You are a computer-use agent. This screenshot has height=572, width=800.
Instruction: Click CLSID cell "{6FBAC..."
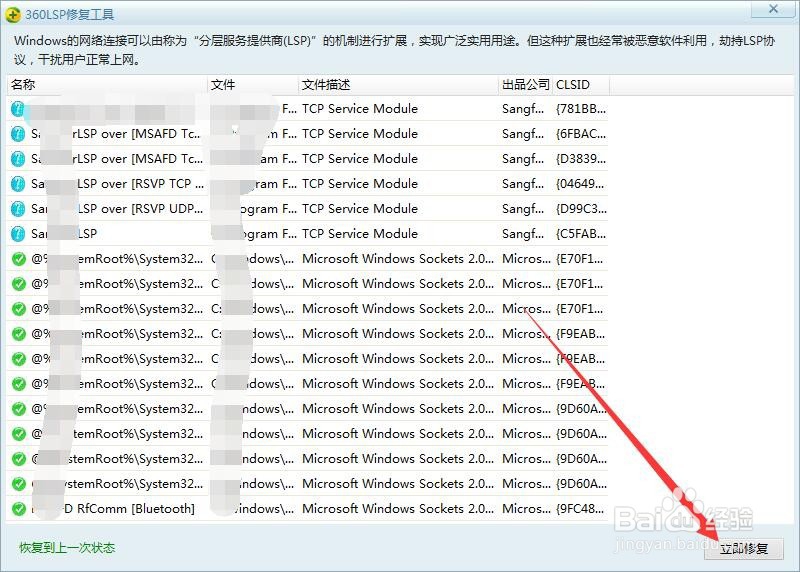[581, 134]
